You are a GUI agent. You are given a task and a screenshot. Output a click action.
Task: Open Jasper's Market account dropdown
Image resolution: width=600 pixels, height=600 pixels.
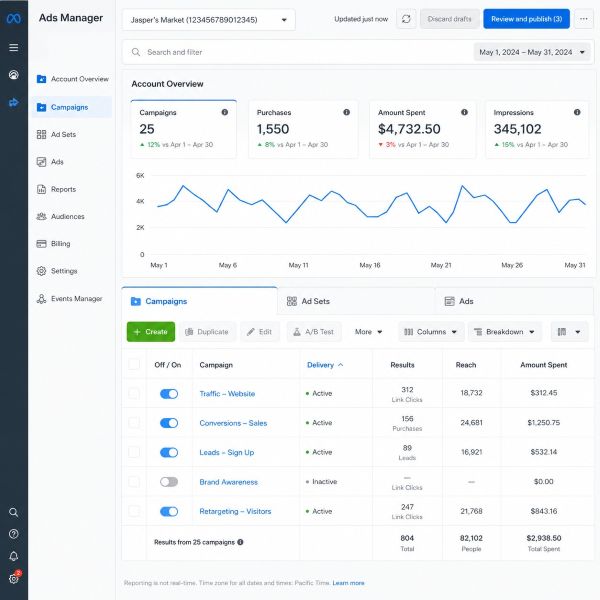coord(209,20)
